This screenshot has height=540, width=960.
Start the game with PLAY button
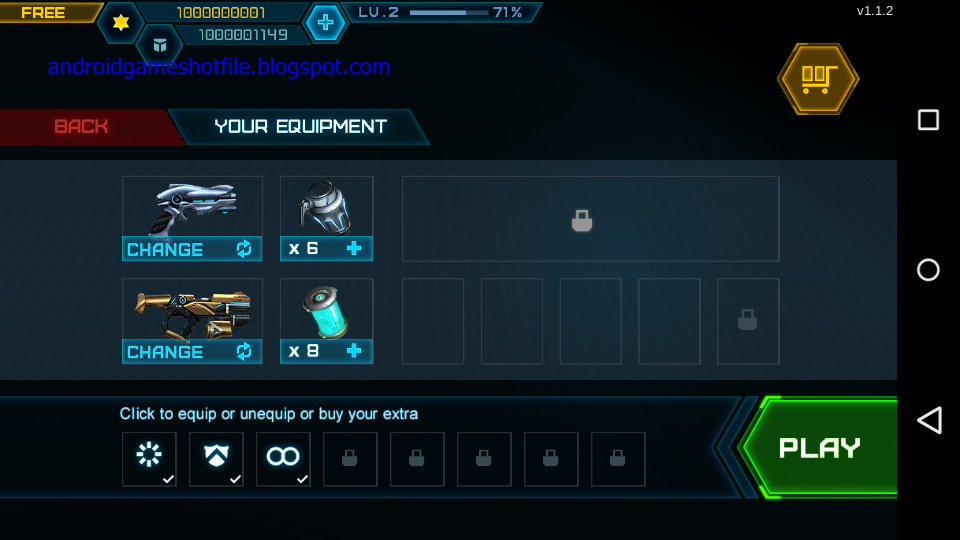tap(819, 448)
